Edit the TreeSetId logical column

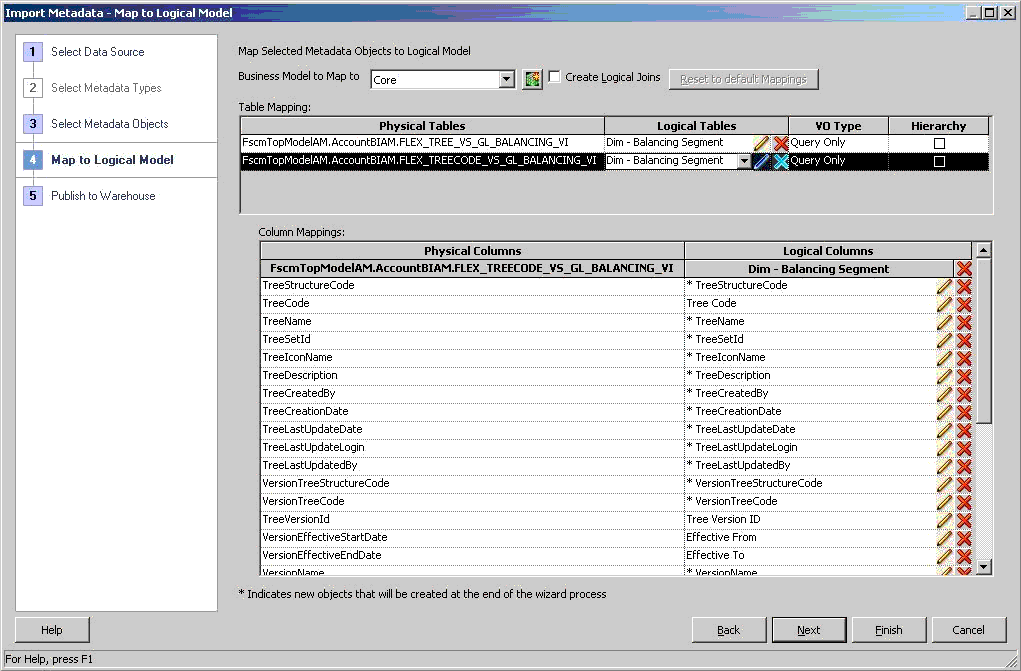click(944, 340)
